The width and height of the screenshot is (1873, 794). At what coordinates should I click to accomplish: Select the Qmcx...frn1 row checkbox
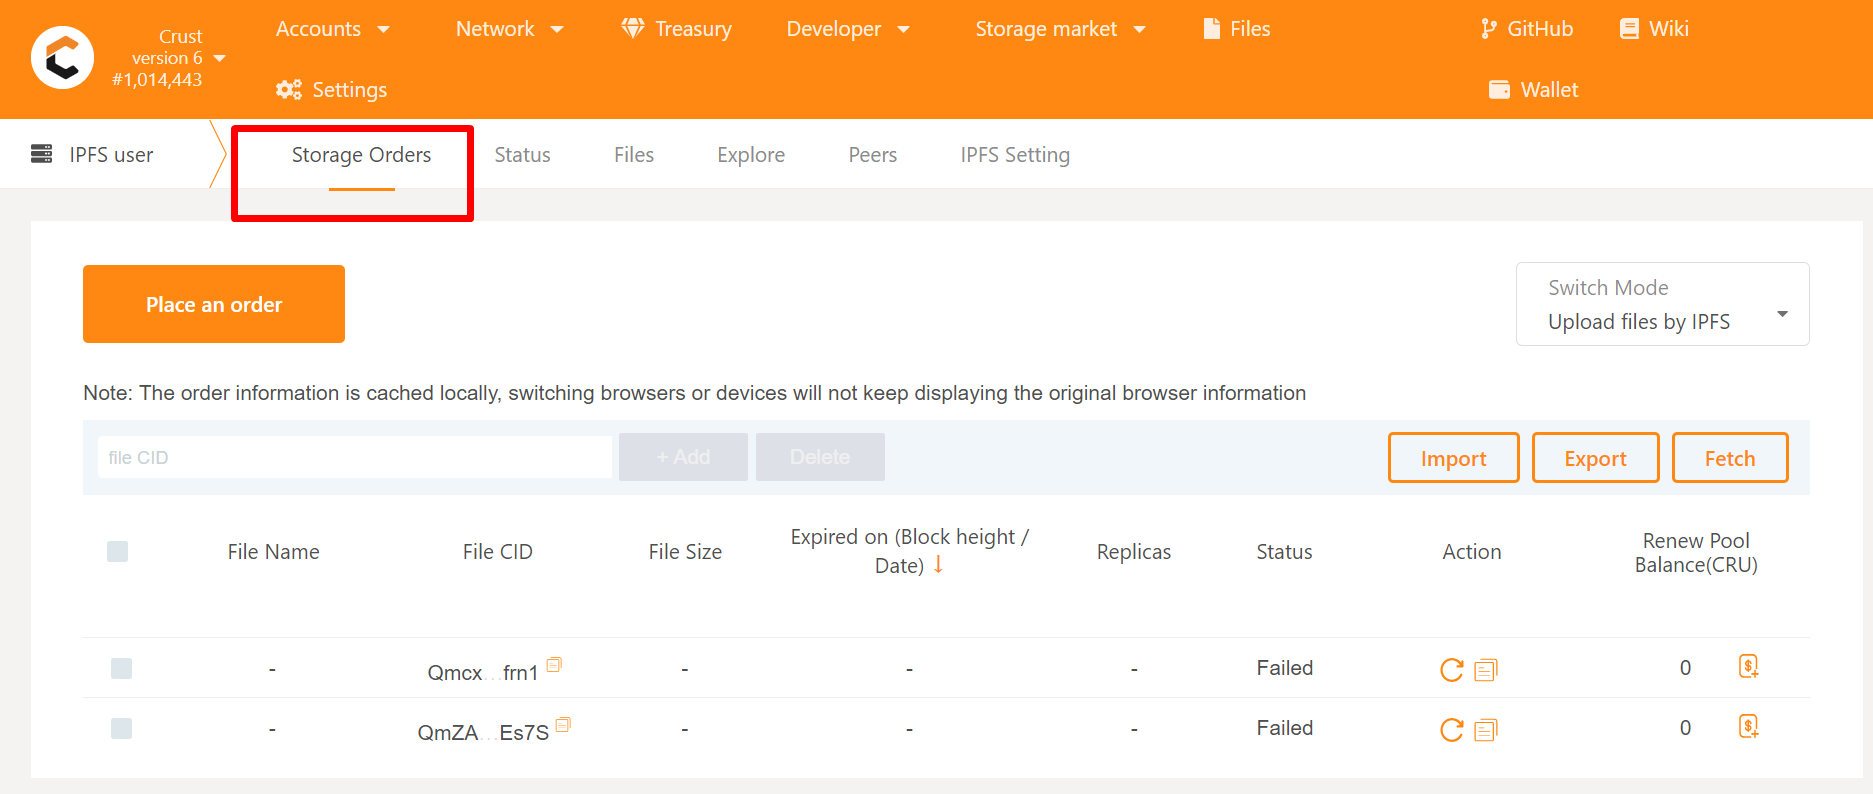(121, 668)
